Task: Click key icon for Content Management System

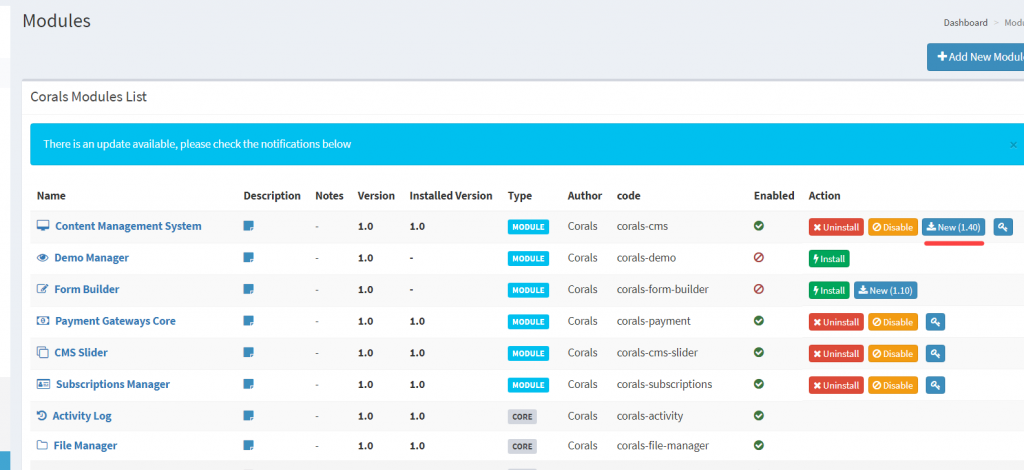Action: [1003, 227]
